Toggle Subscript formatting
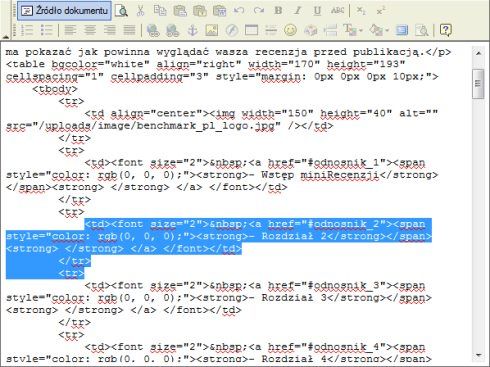The width and height of the screenshot is (490, 367). [x=361, y=11]
